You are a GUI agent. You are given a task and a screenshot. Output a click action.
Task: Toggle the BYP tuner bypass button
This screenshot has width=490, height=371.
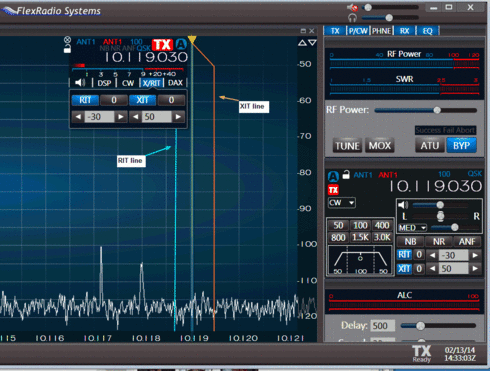(461, 146)
